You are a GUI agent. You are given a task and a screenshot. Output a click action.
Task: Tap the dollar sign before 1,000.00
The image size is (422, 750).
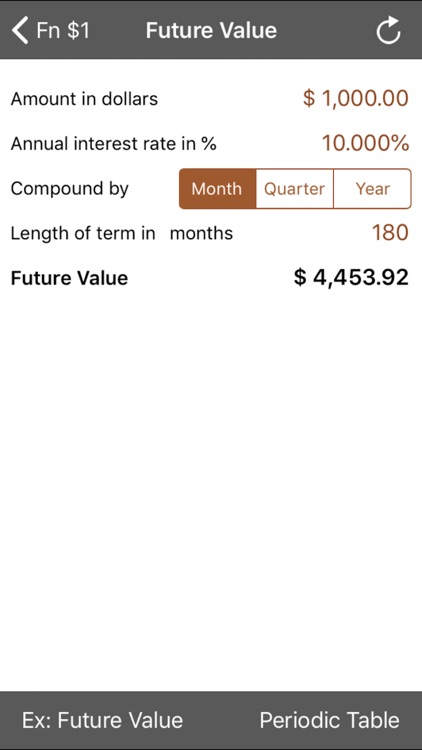(x=309, y=99)
